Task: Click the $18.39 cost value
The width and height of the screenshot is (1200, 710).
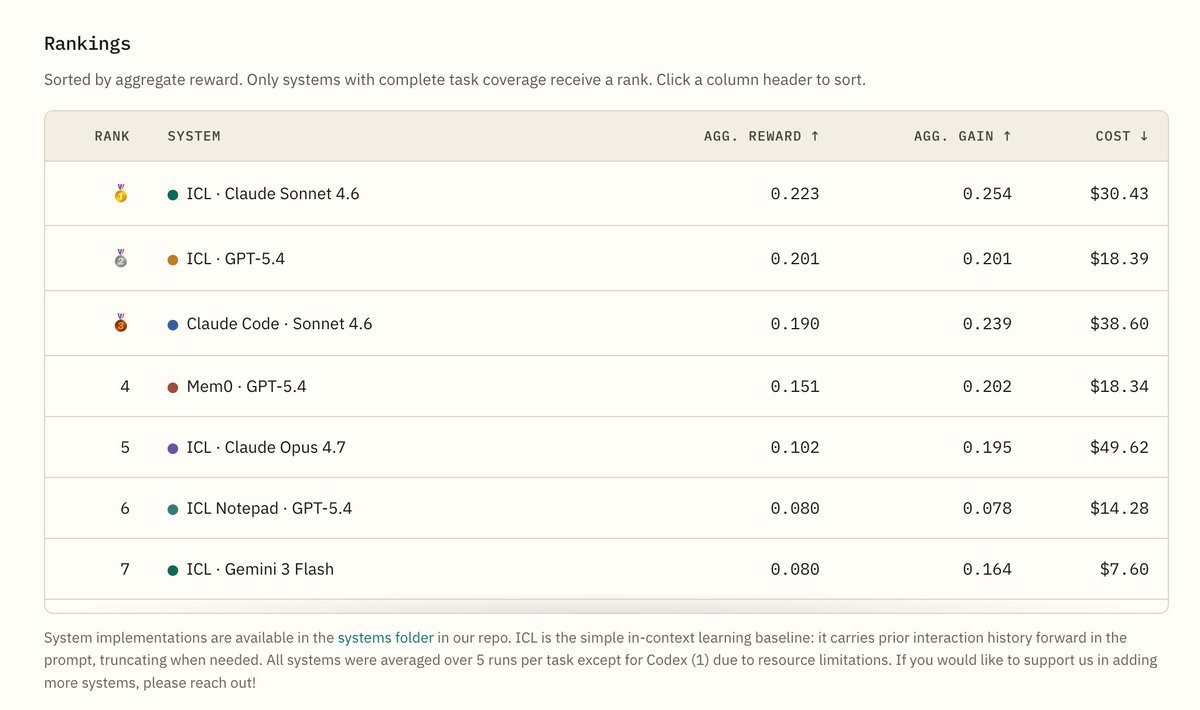Action: pos(1119,259)
